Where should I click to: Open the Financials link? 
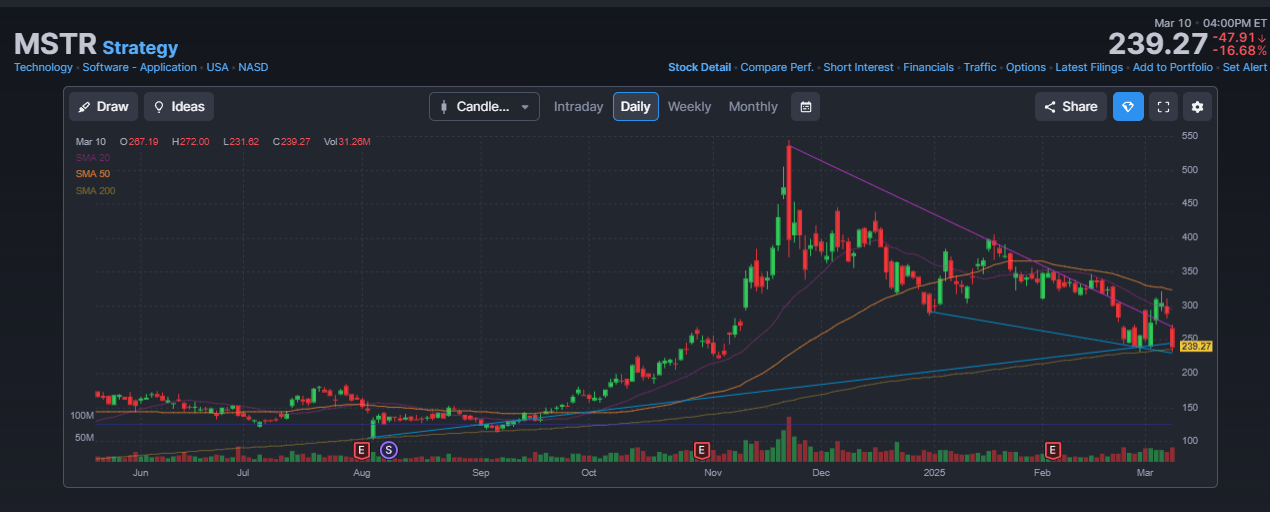(928, 67)
